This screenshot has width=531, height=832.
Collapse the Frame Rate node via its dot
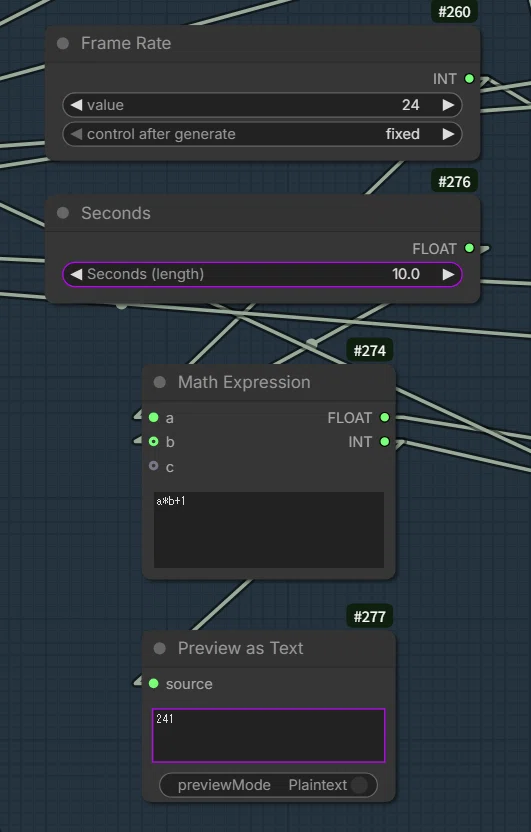click(63, 44)
